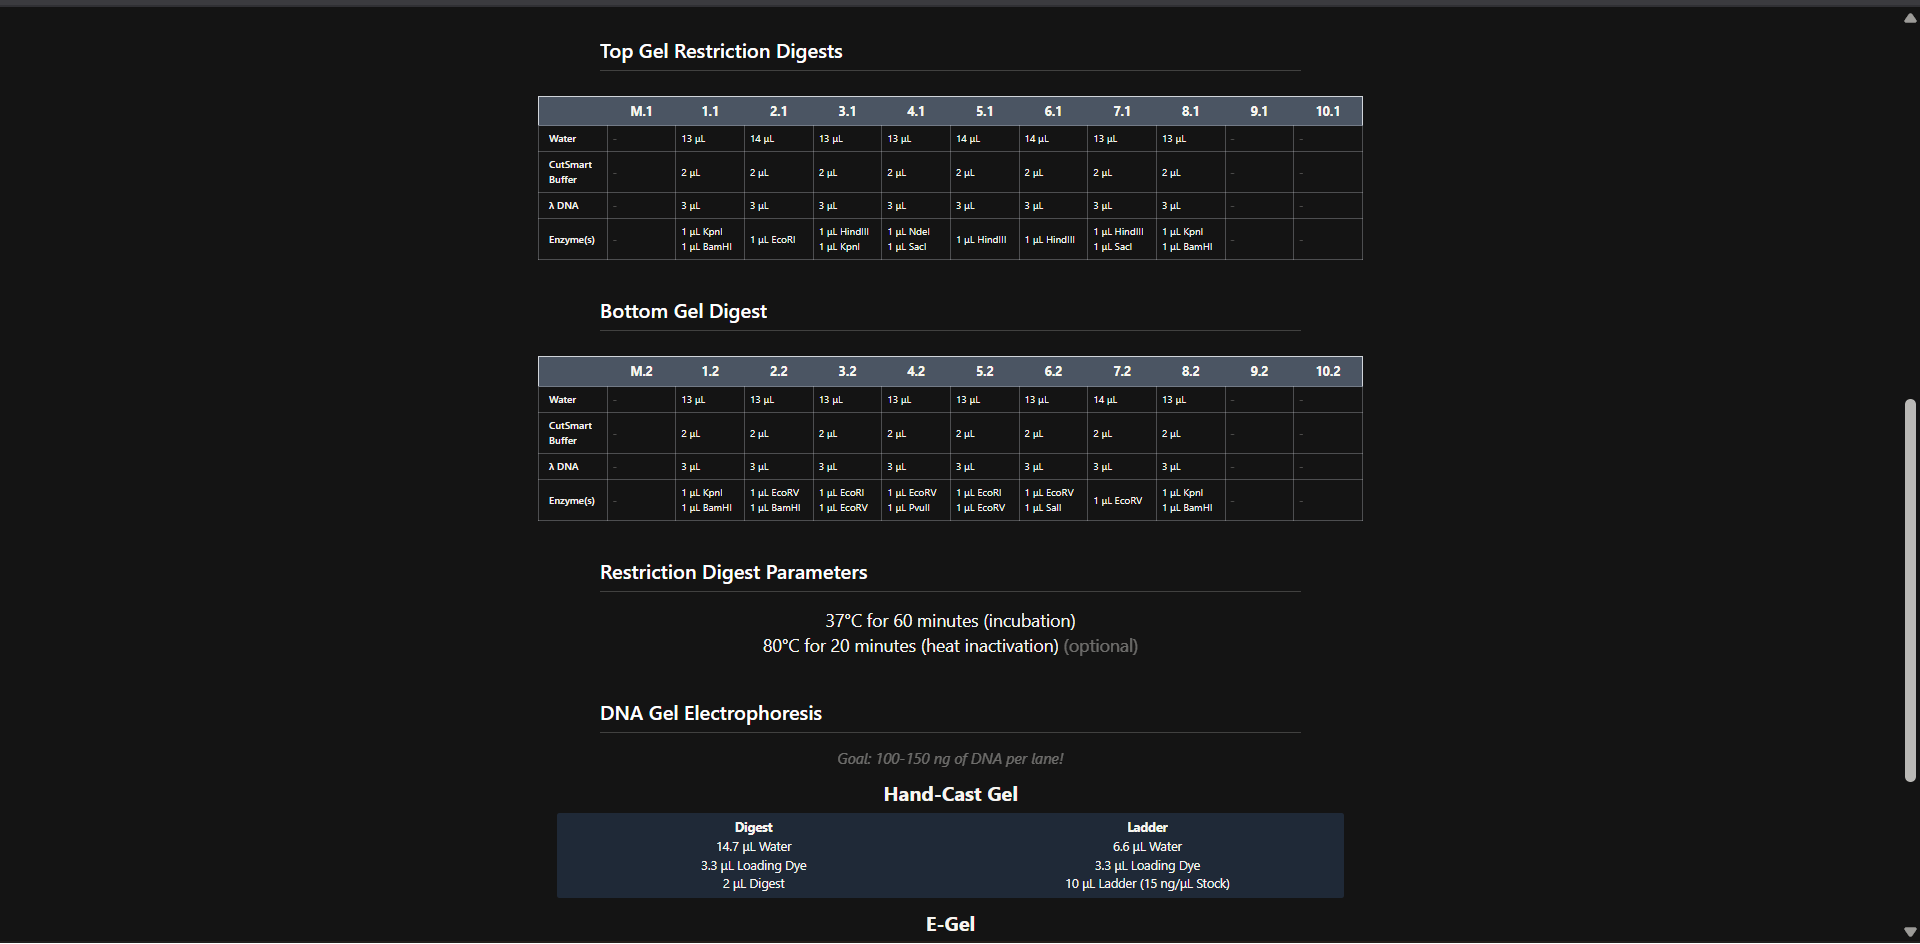Click the scrollbar down arrow

tap(1910, 932)
